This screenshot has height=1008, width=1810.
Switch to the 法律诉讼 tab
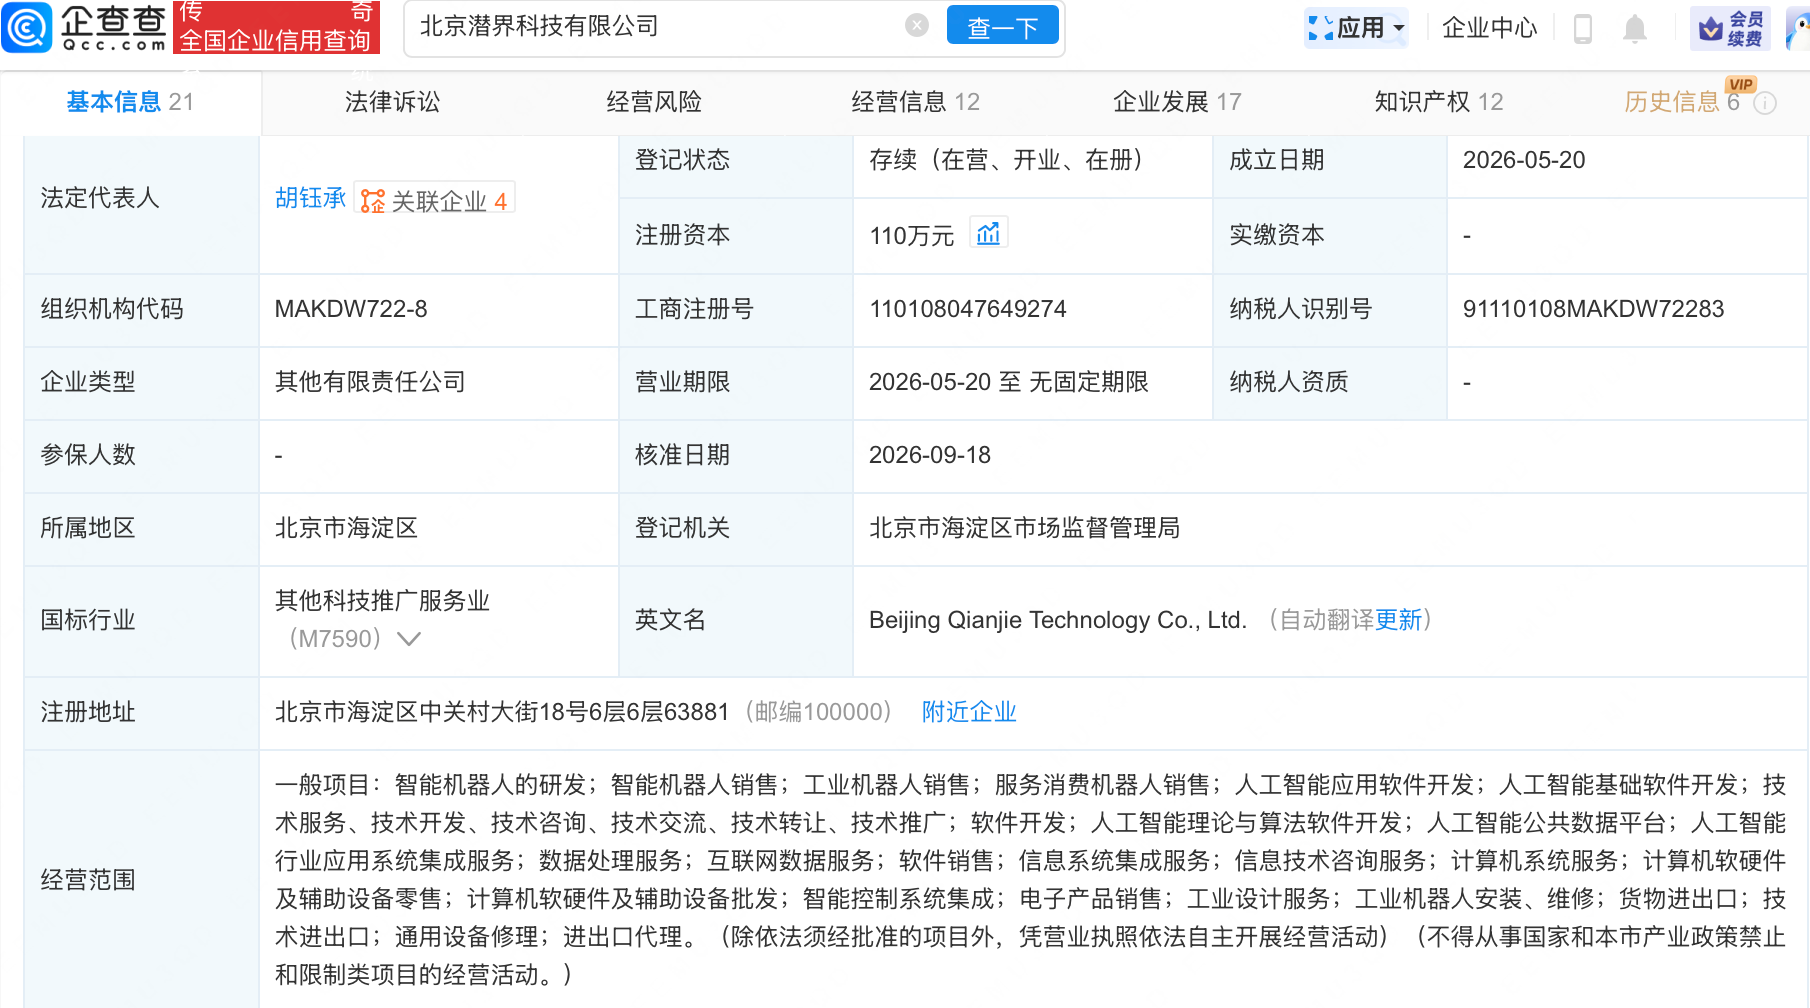[x=392, y=102]
